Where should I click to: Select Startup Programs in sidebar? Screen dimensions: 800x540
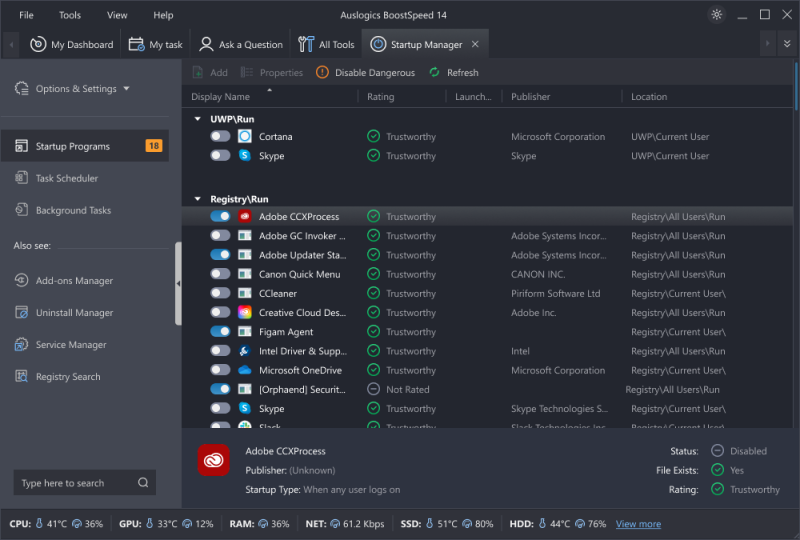(85, 146)
